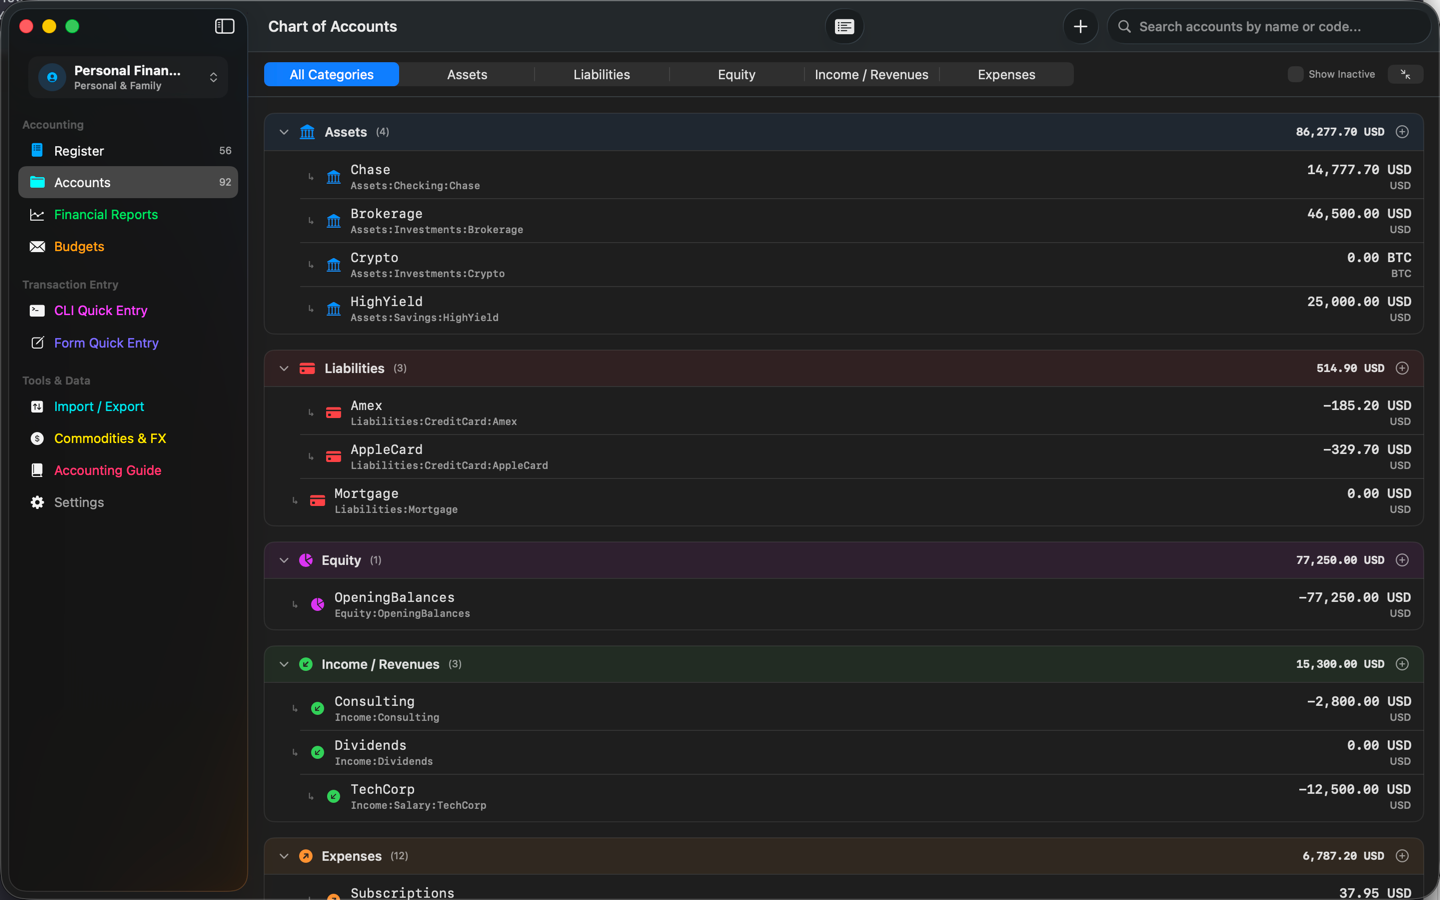Click OpeningBalances balance -77,250.00 USD
Viewport: 1440px width, 900px height.
[1355, 598]
